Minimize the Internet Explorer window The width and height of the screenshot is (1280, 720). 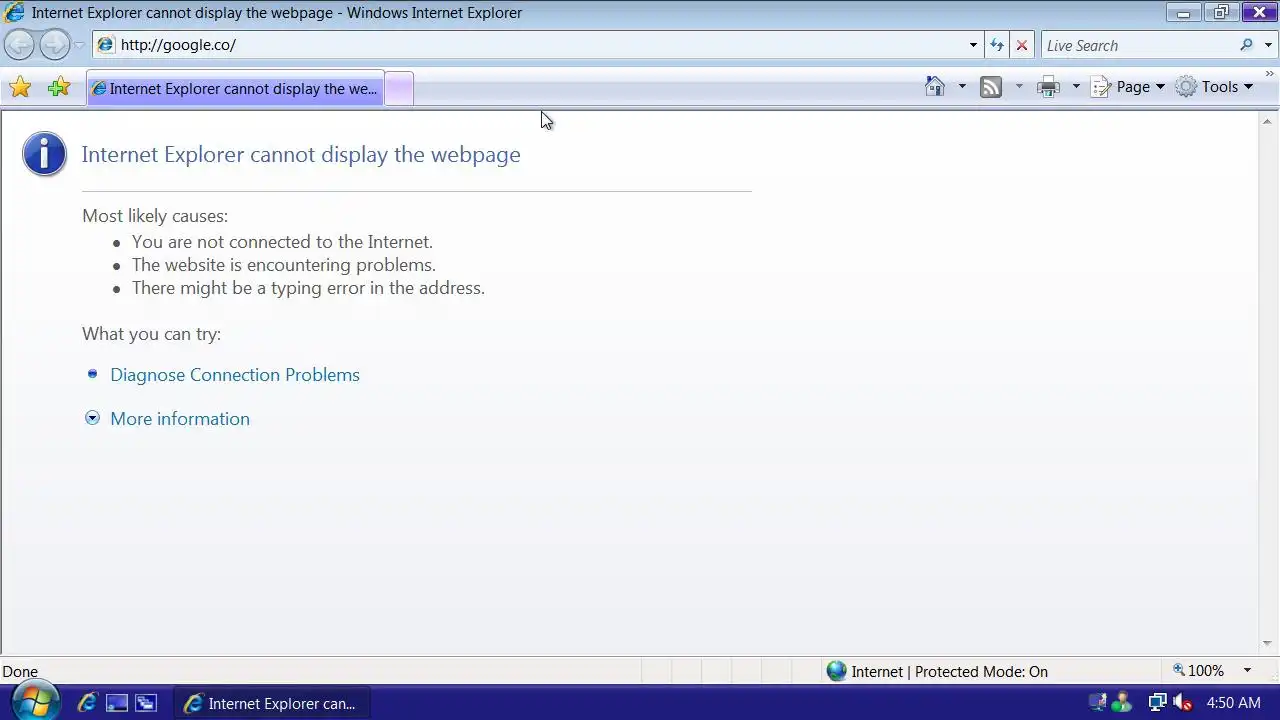click(1183, 13)
